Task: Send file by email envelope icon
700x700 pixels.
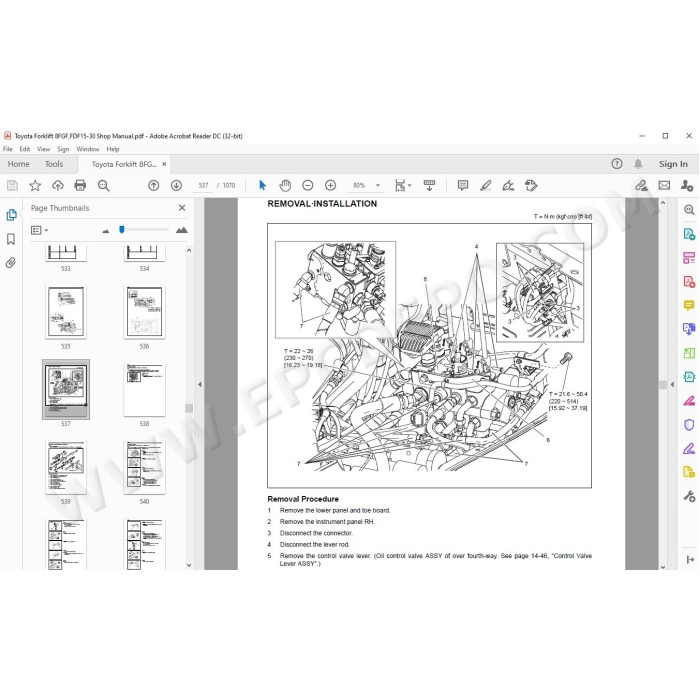Action: pos(664,185)
